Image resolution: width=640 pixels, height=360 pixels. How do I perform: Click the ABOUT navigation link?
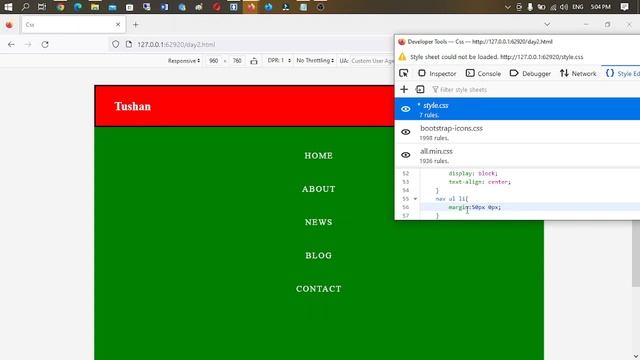point(319,189)
